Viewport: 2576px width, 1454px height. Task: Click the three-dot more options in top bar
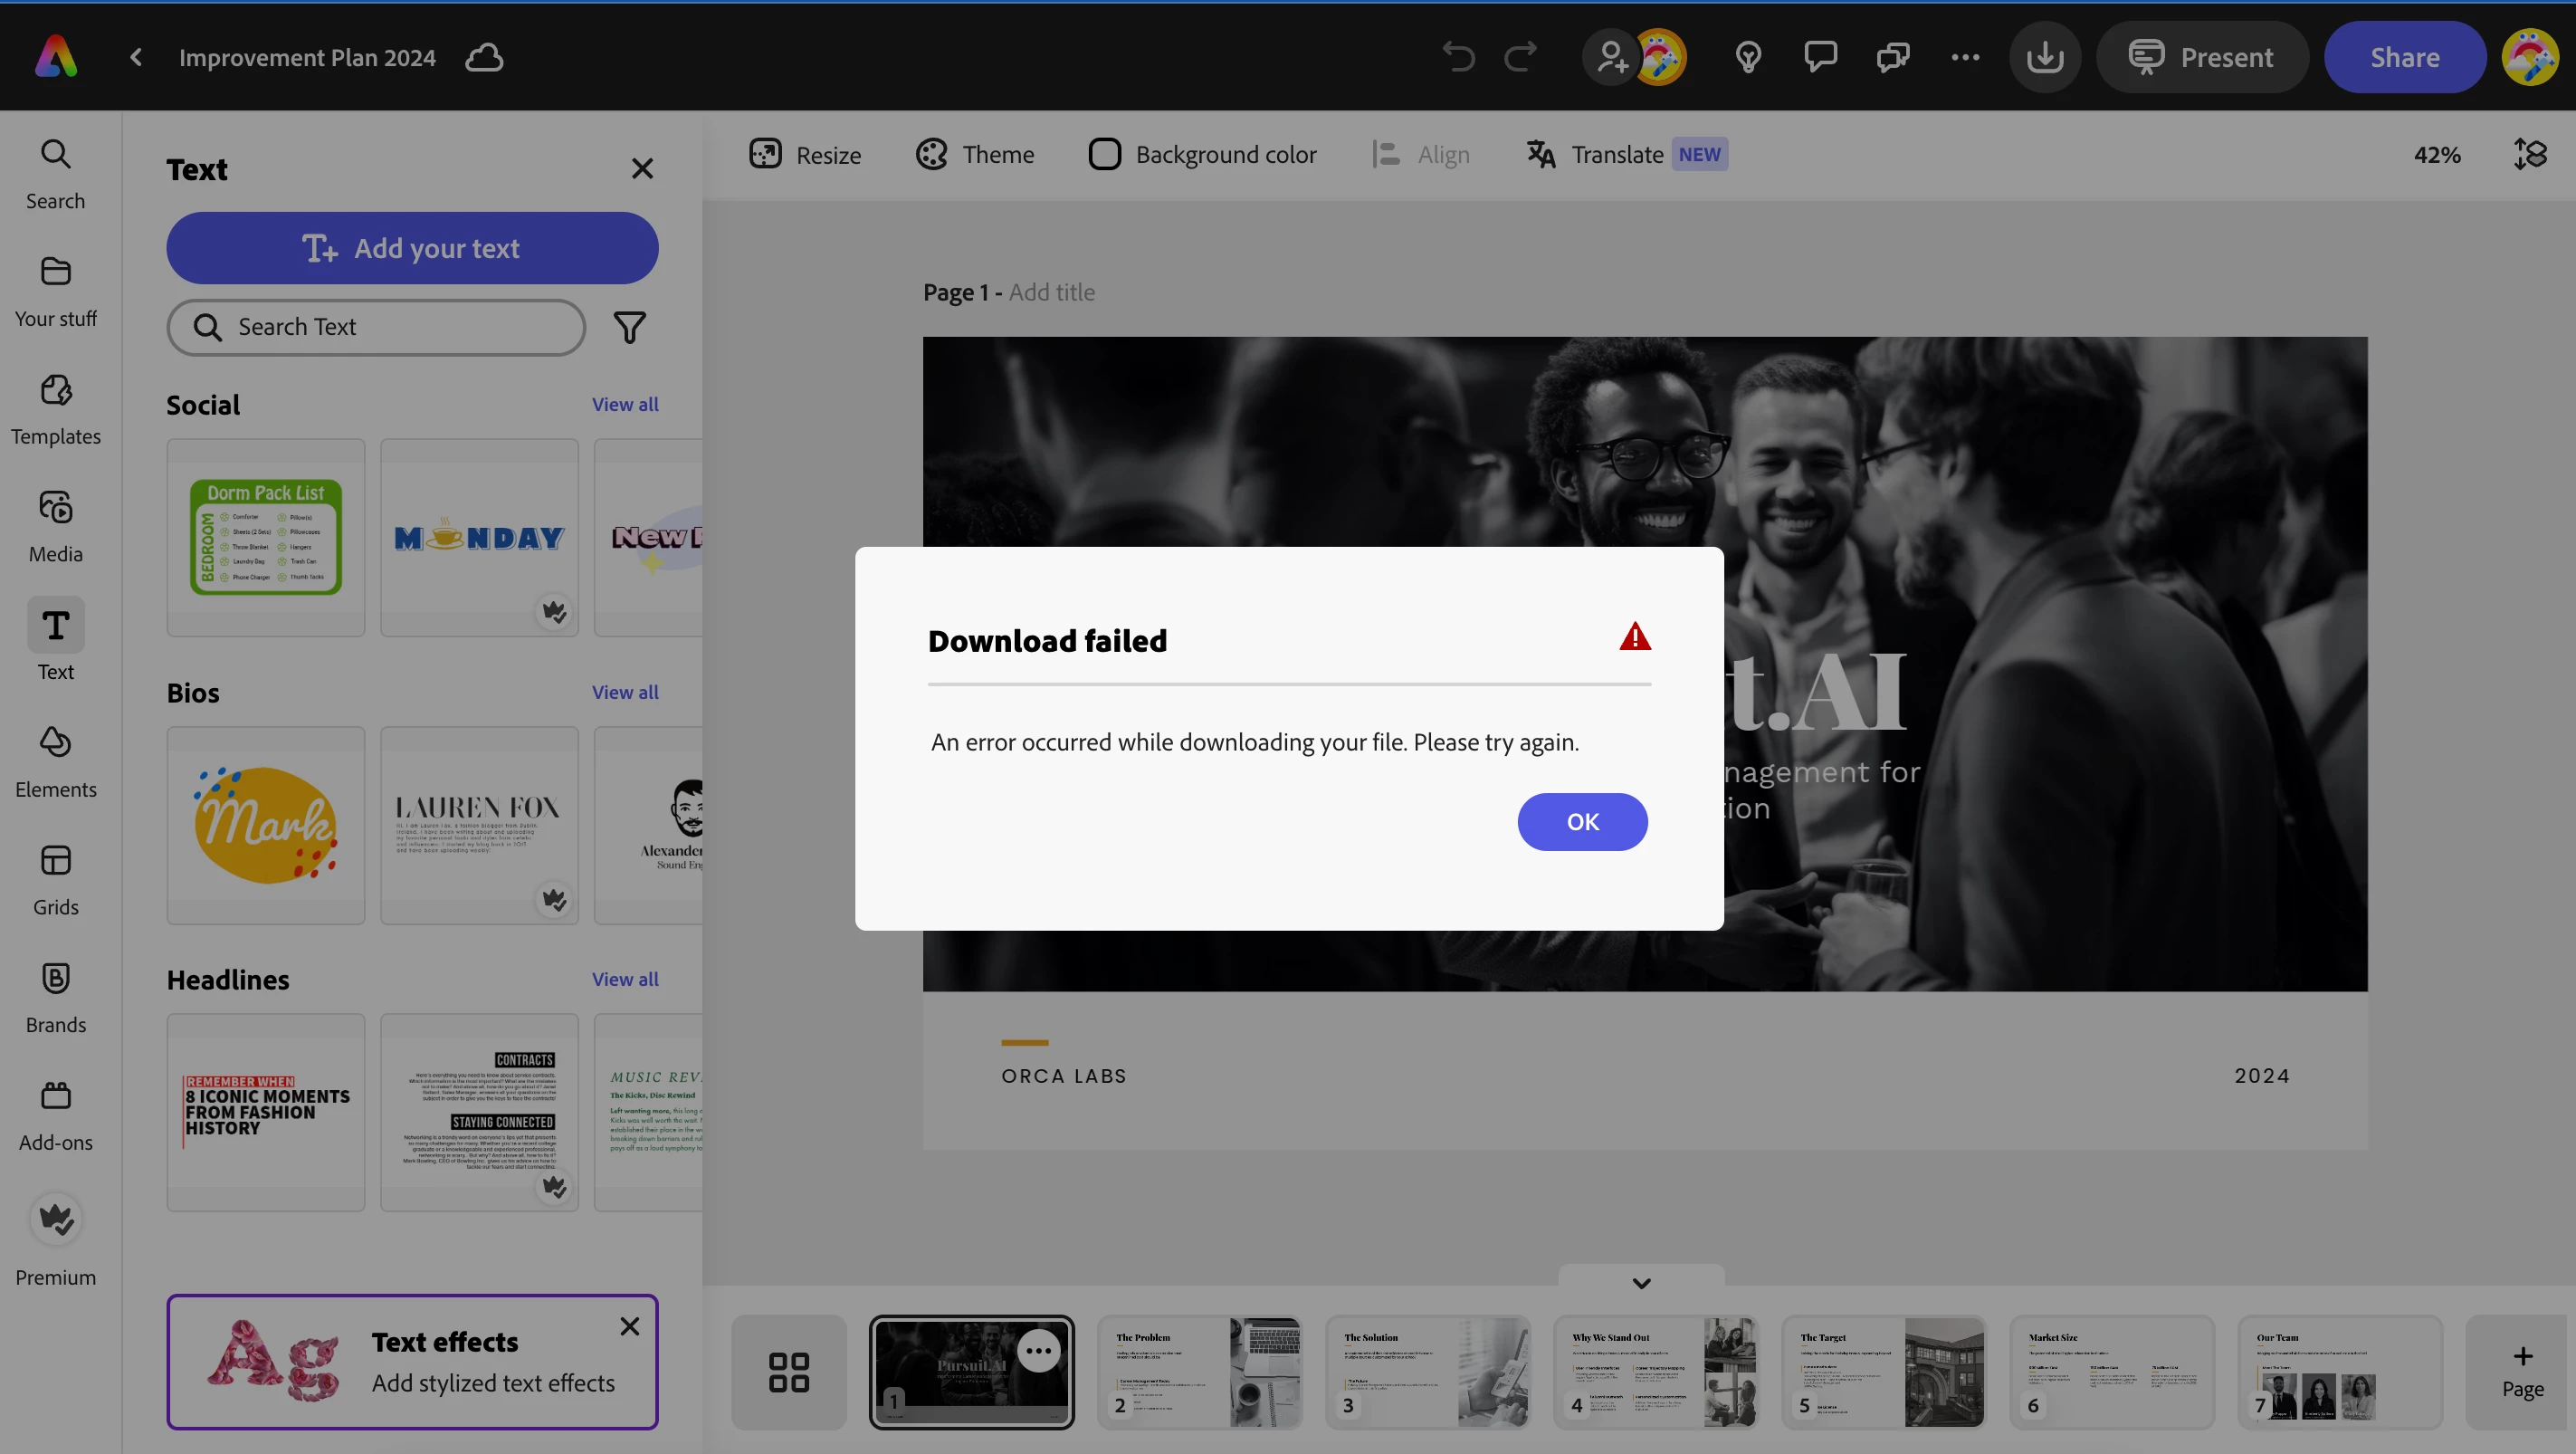pos(1965,58)
